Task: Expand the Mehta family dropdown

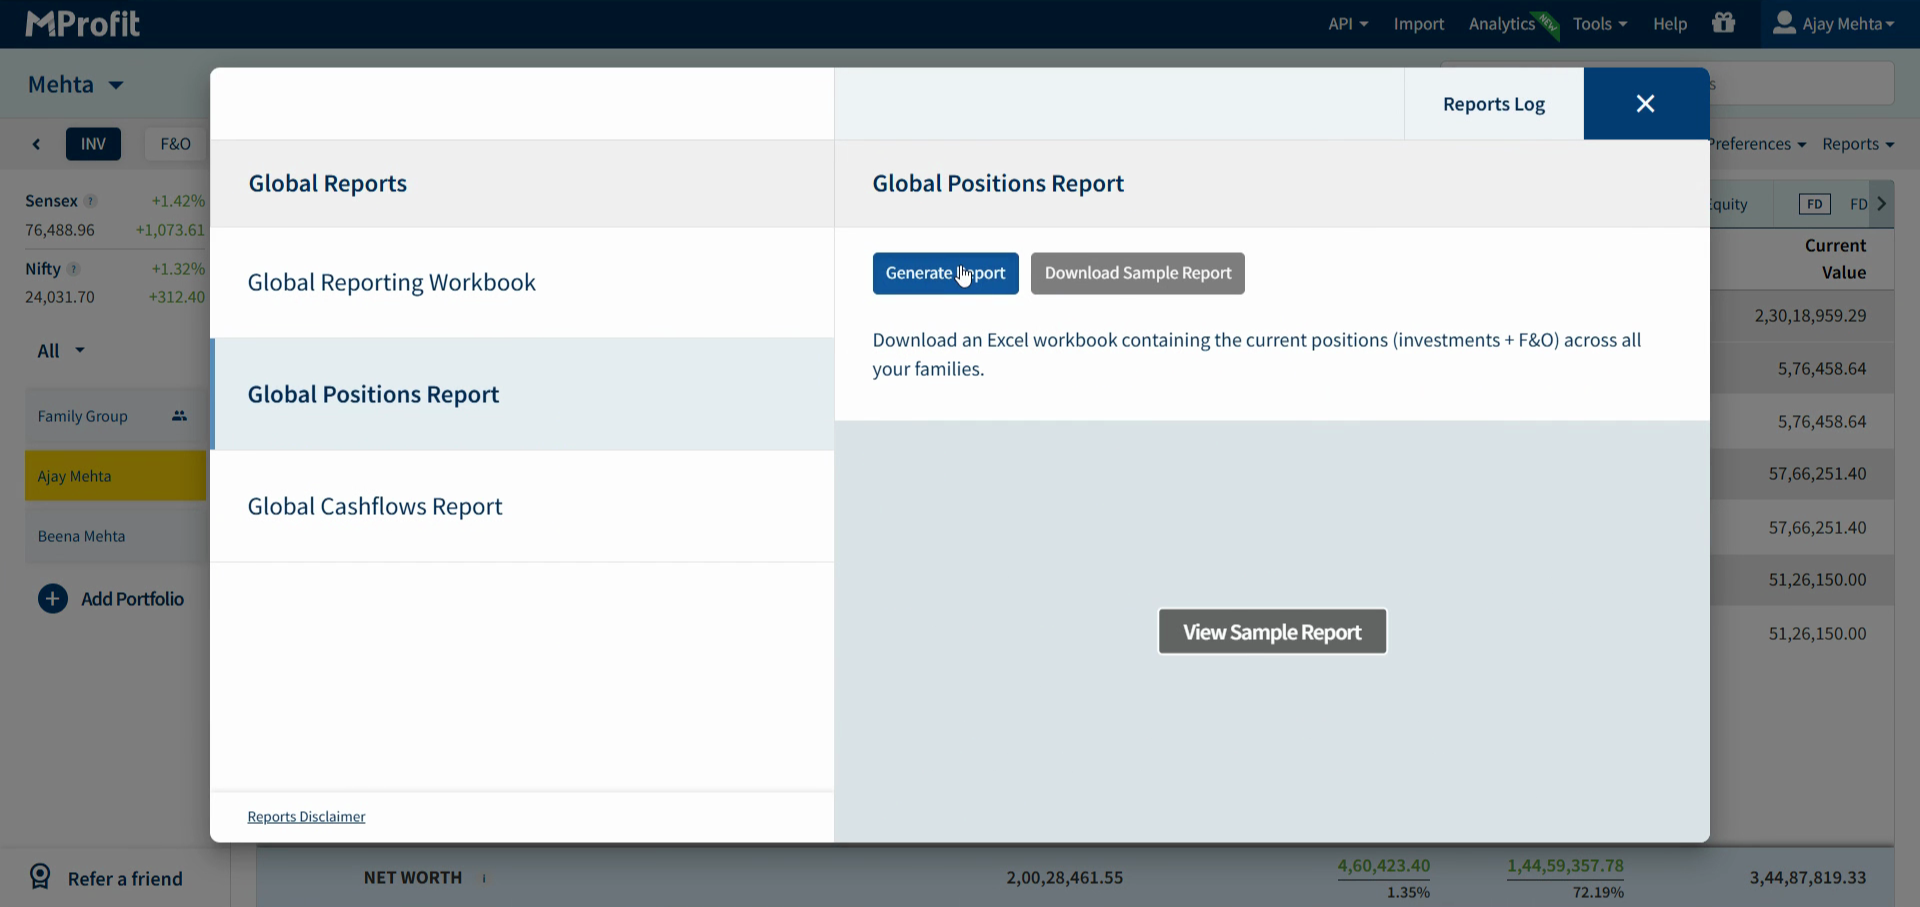Action: pos(76,85)
